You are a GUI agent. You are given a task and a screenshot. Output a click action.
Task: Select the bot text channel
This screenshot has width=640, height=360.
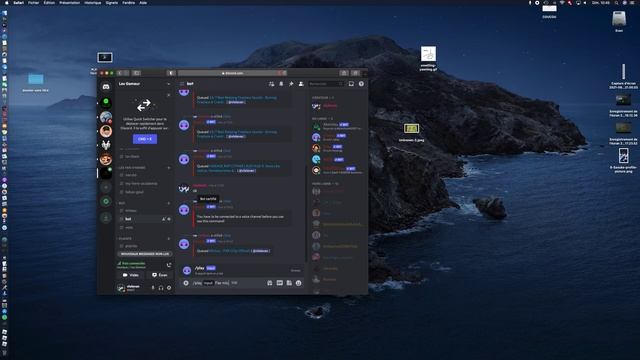(x=145, y=219)
